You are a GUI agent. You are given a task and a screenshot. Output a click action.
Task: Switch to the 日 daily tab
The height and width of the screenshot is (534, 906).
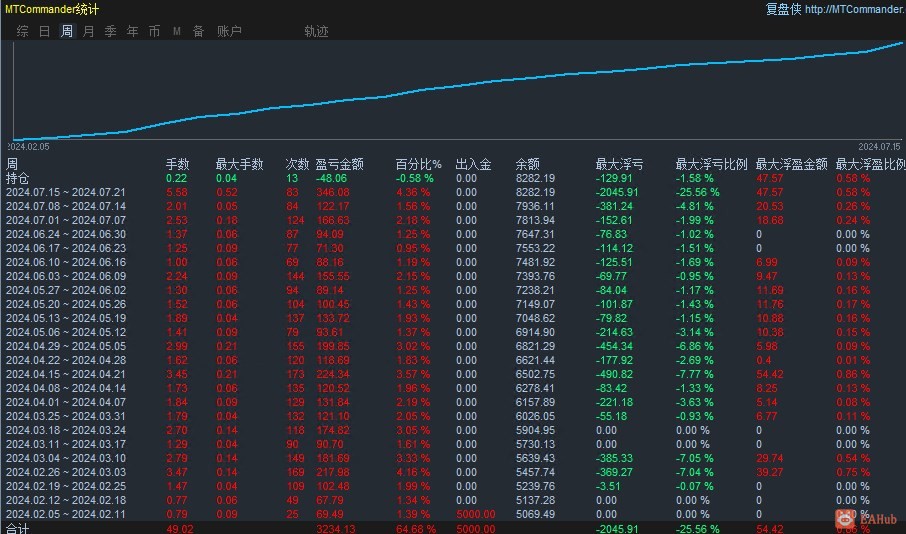[44, 31]
